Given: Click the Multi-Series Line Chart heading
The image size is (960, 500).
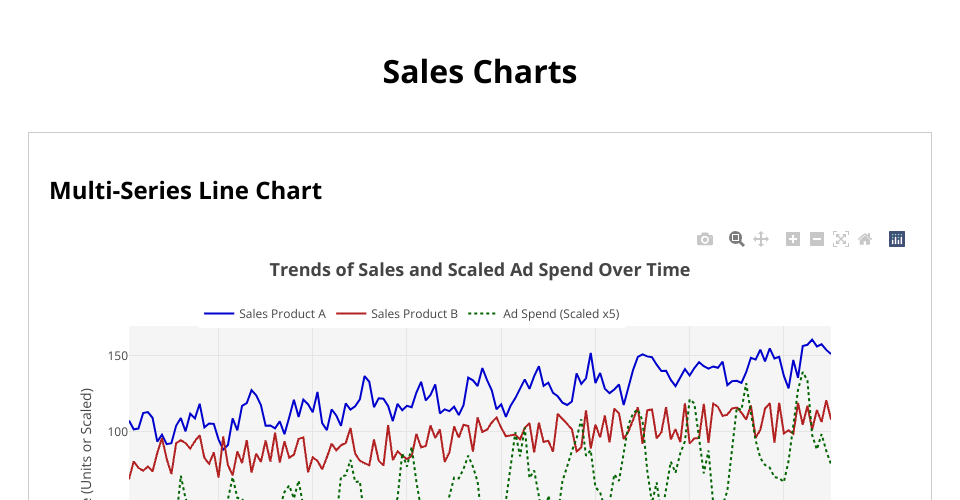Looking at the screenshot, I should pyautogui.click(x=186, y=190).
